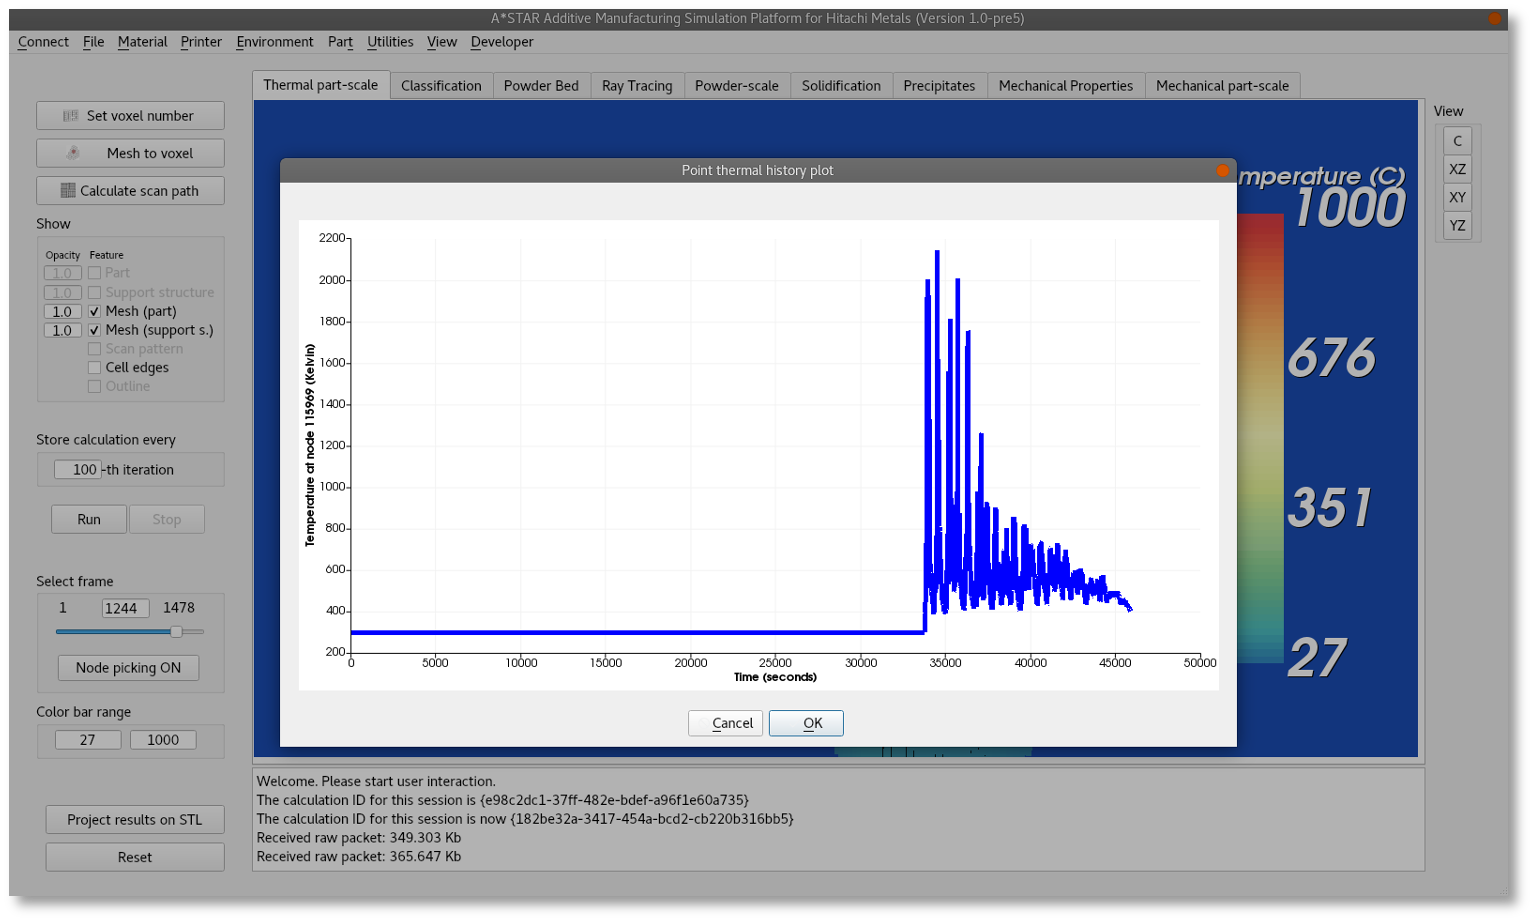Viewport: 1534px width, 922px height.
Task: Click the Run button
Action: pyautogui.click(x=89, y=520)
